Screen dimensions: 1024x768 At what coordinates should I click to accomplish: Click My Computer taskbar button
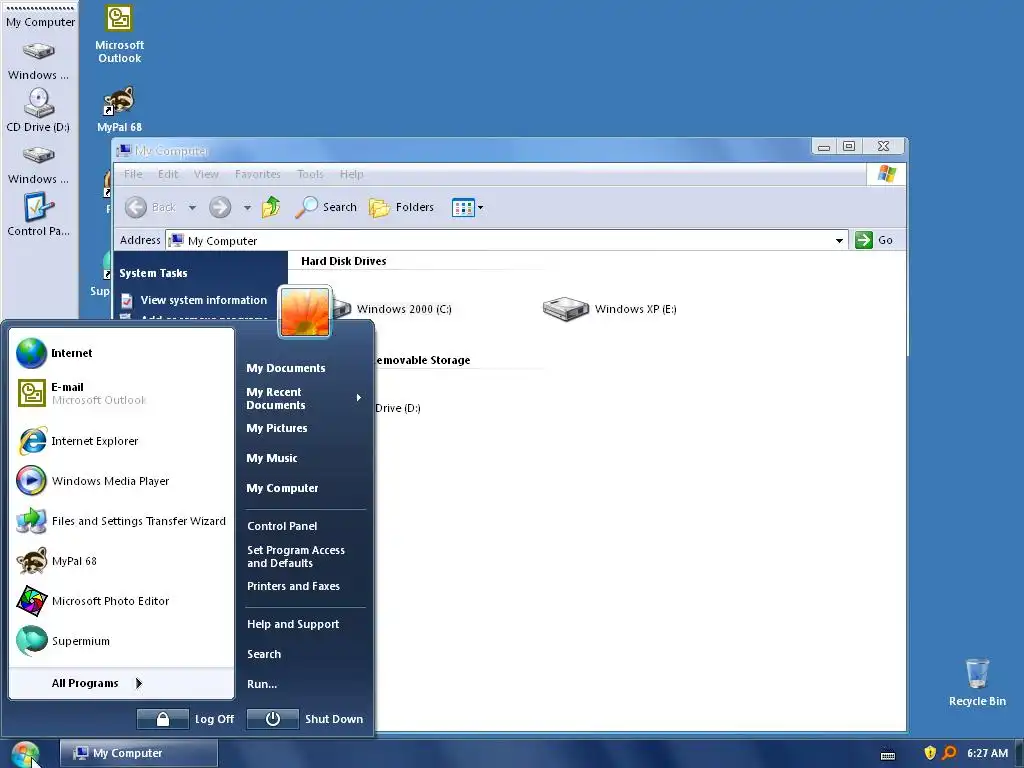(x=138, y=754)
